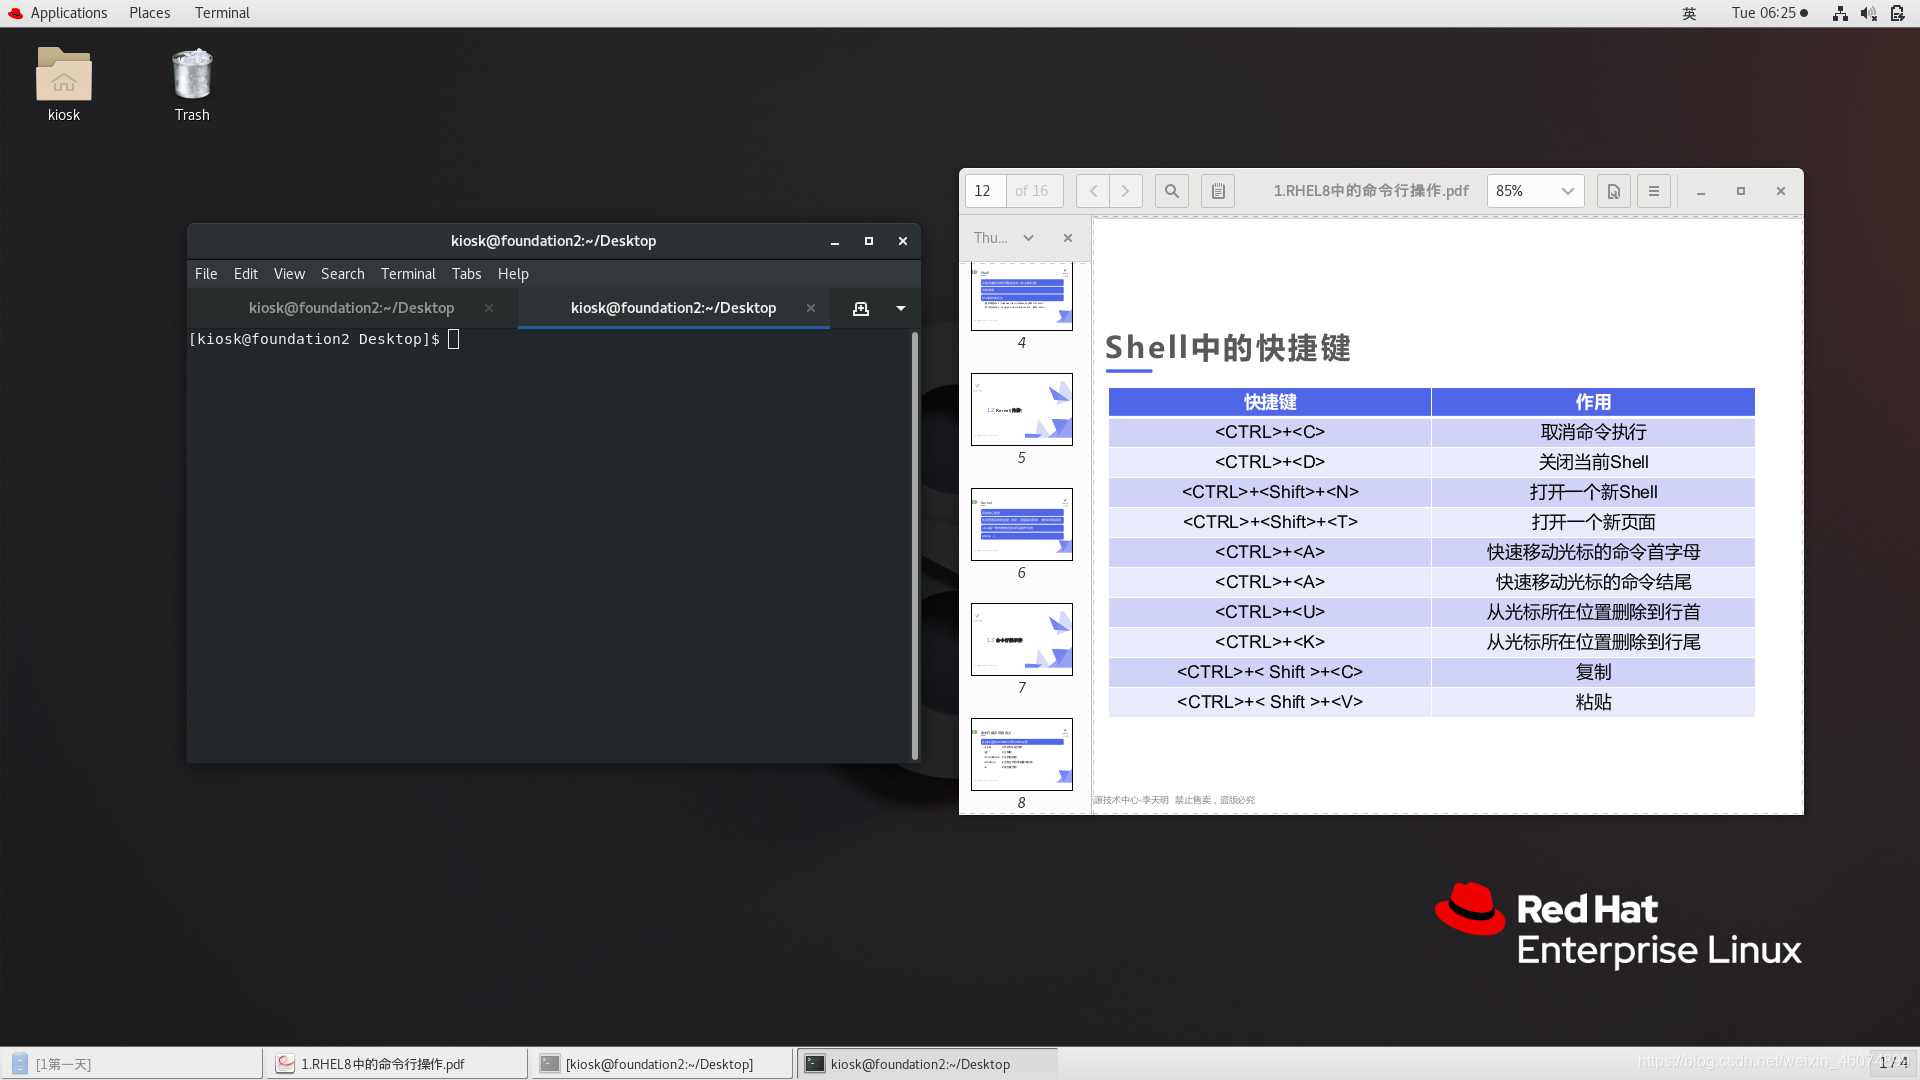Screen dimensions: 1920x1080
Task: Click the previous page navigation arrow
Action: tap(1092, 191)
